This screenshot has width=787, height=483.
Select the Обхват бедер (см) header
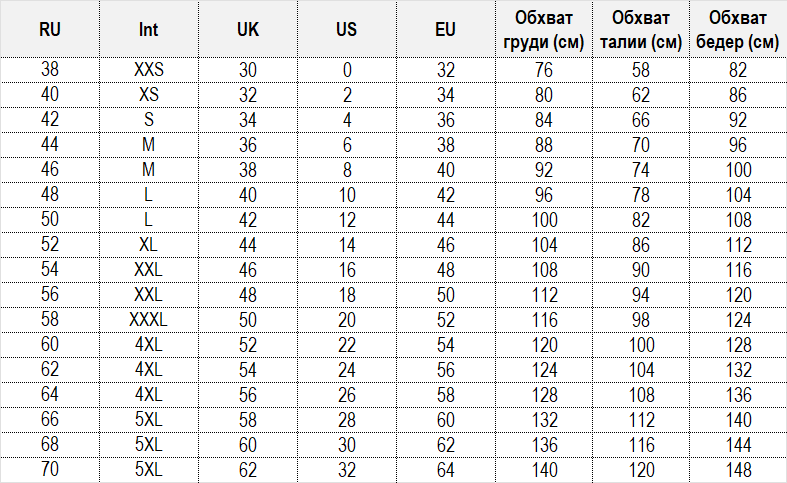(x=738, y=29)
